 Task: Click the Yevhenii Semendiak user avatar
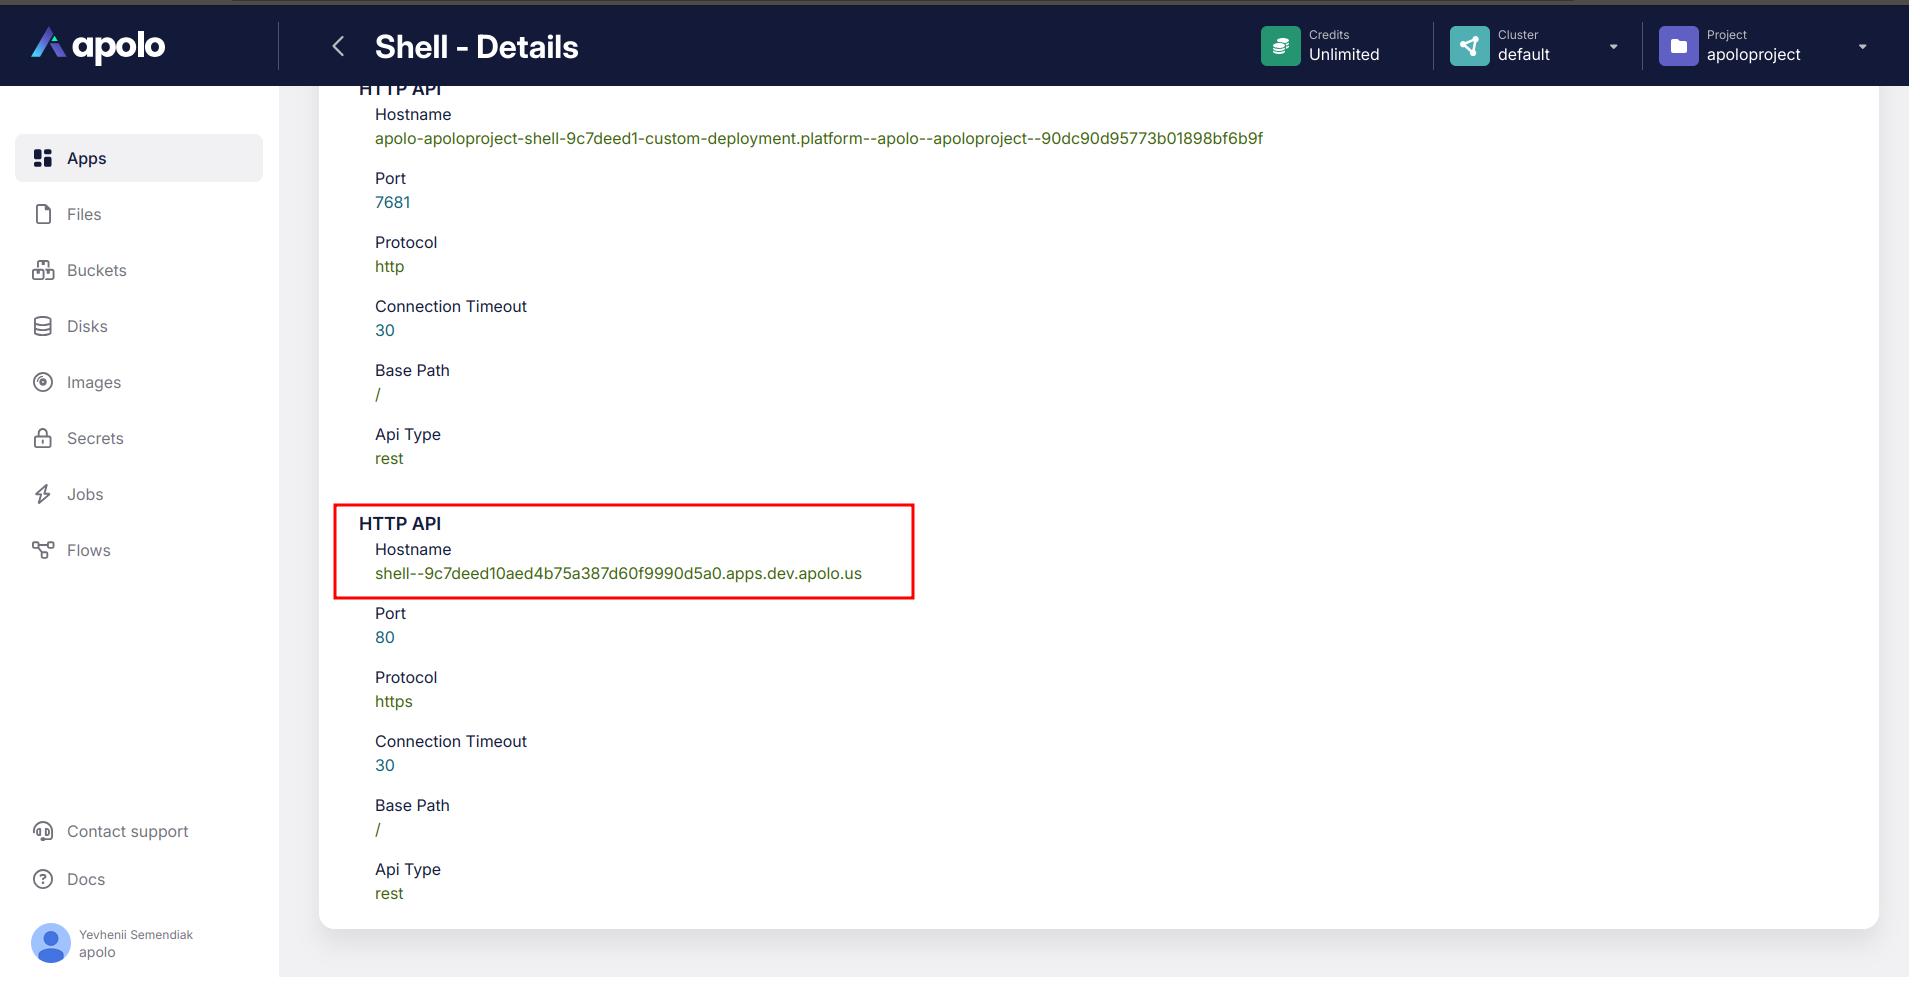click(50, 943)
